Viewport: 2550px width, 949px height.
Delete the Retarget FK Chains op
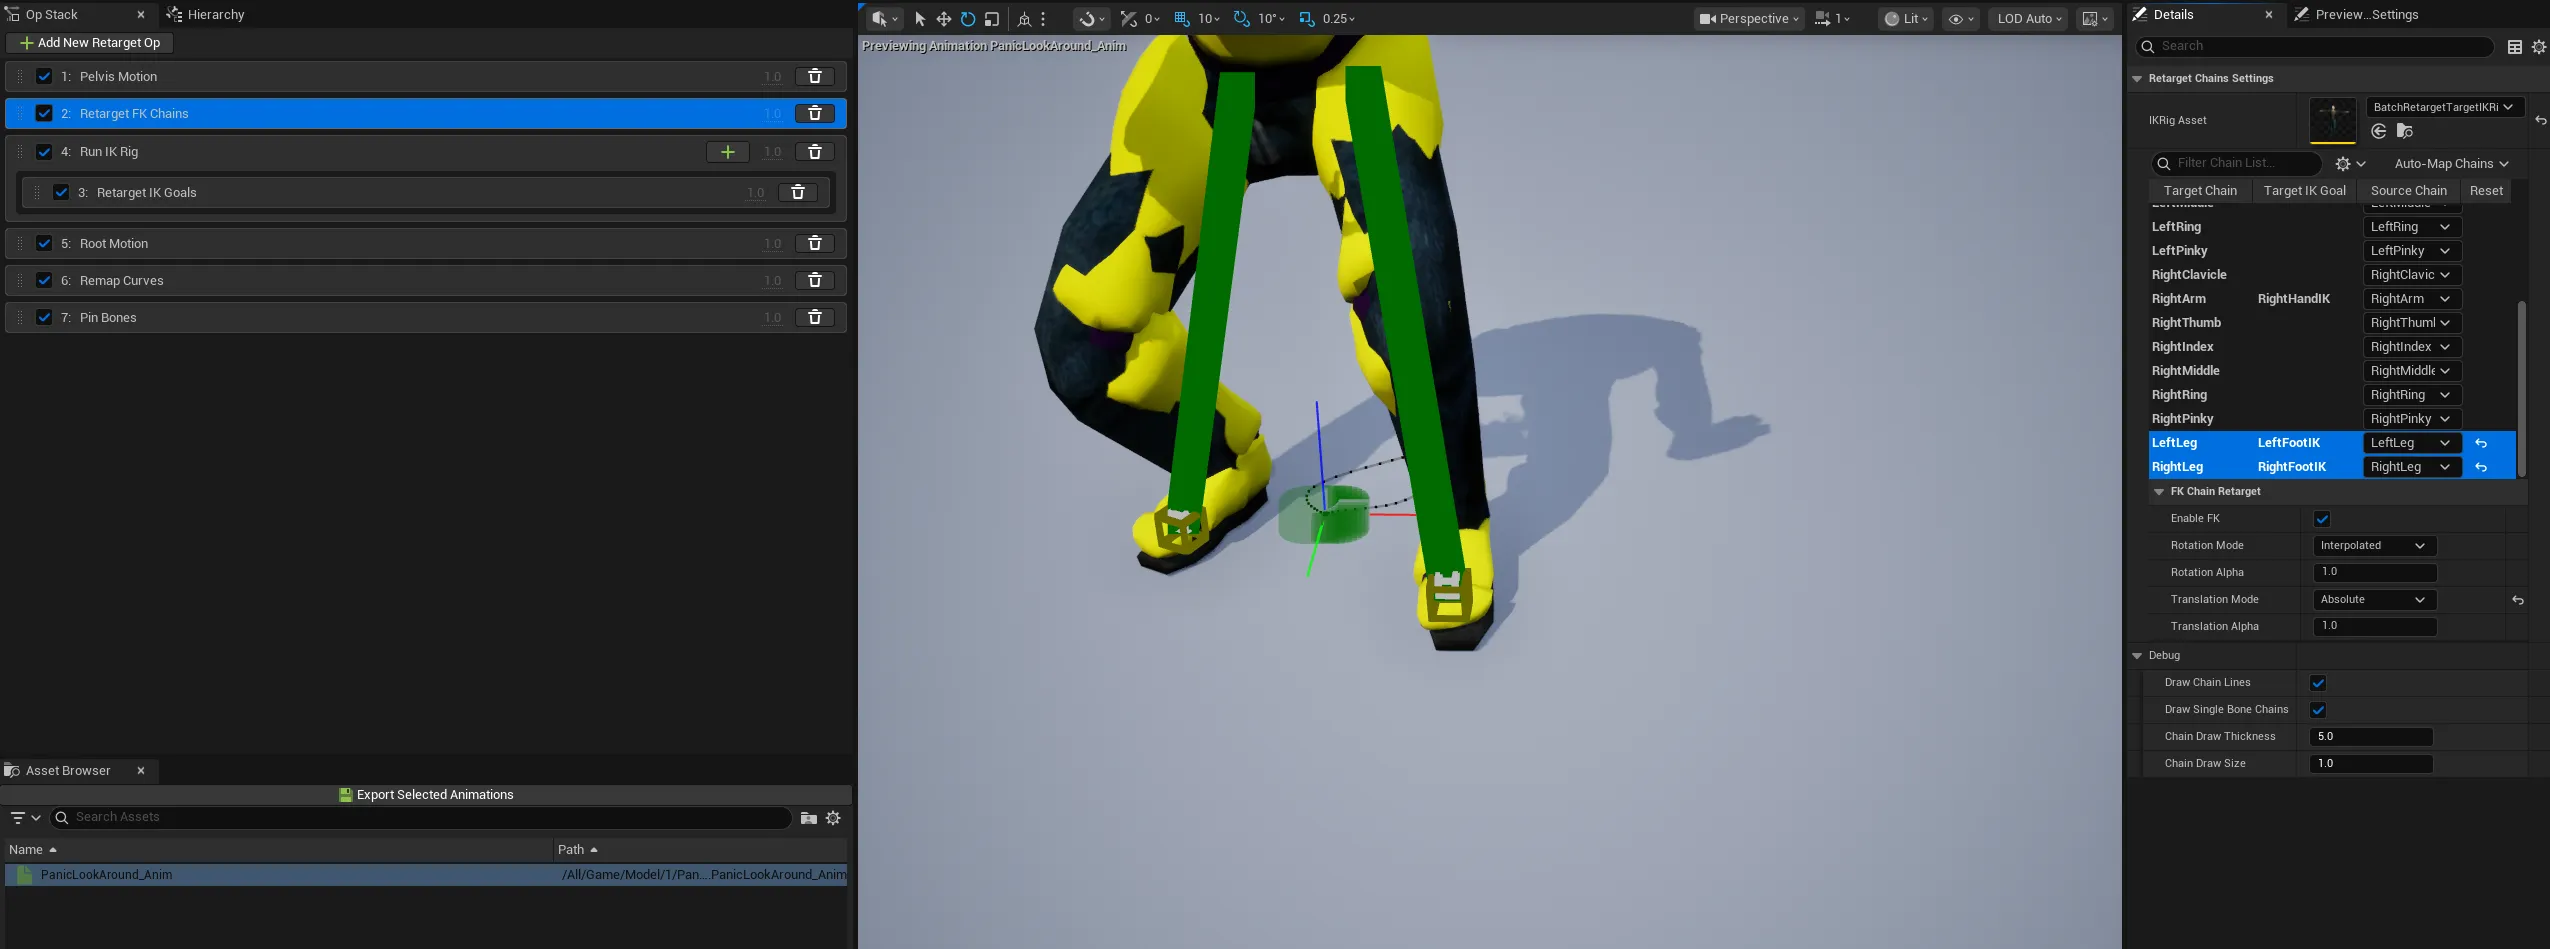[x=815, y=113]
